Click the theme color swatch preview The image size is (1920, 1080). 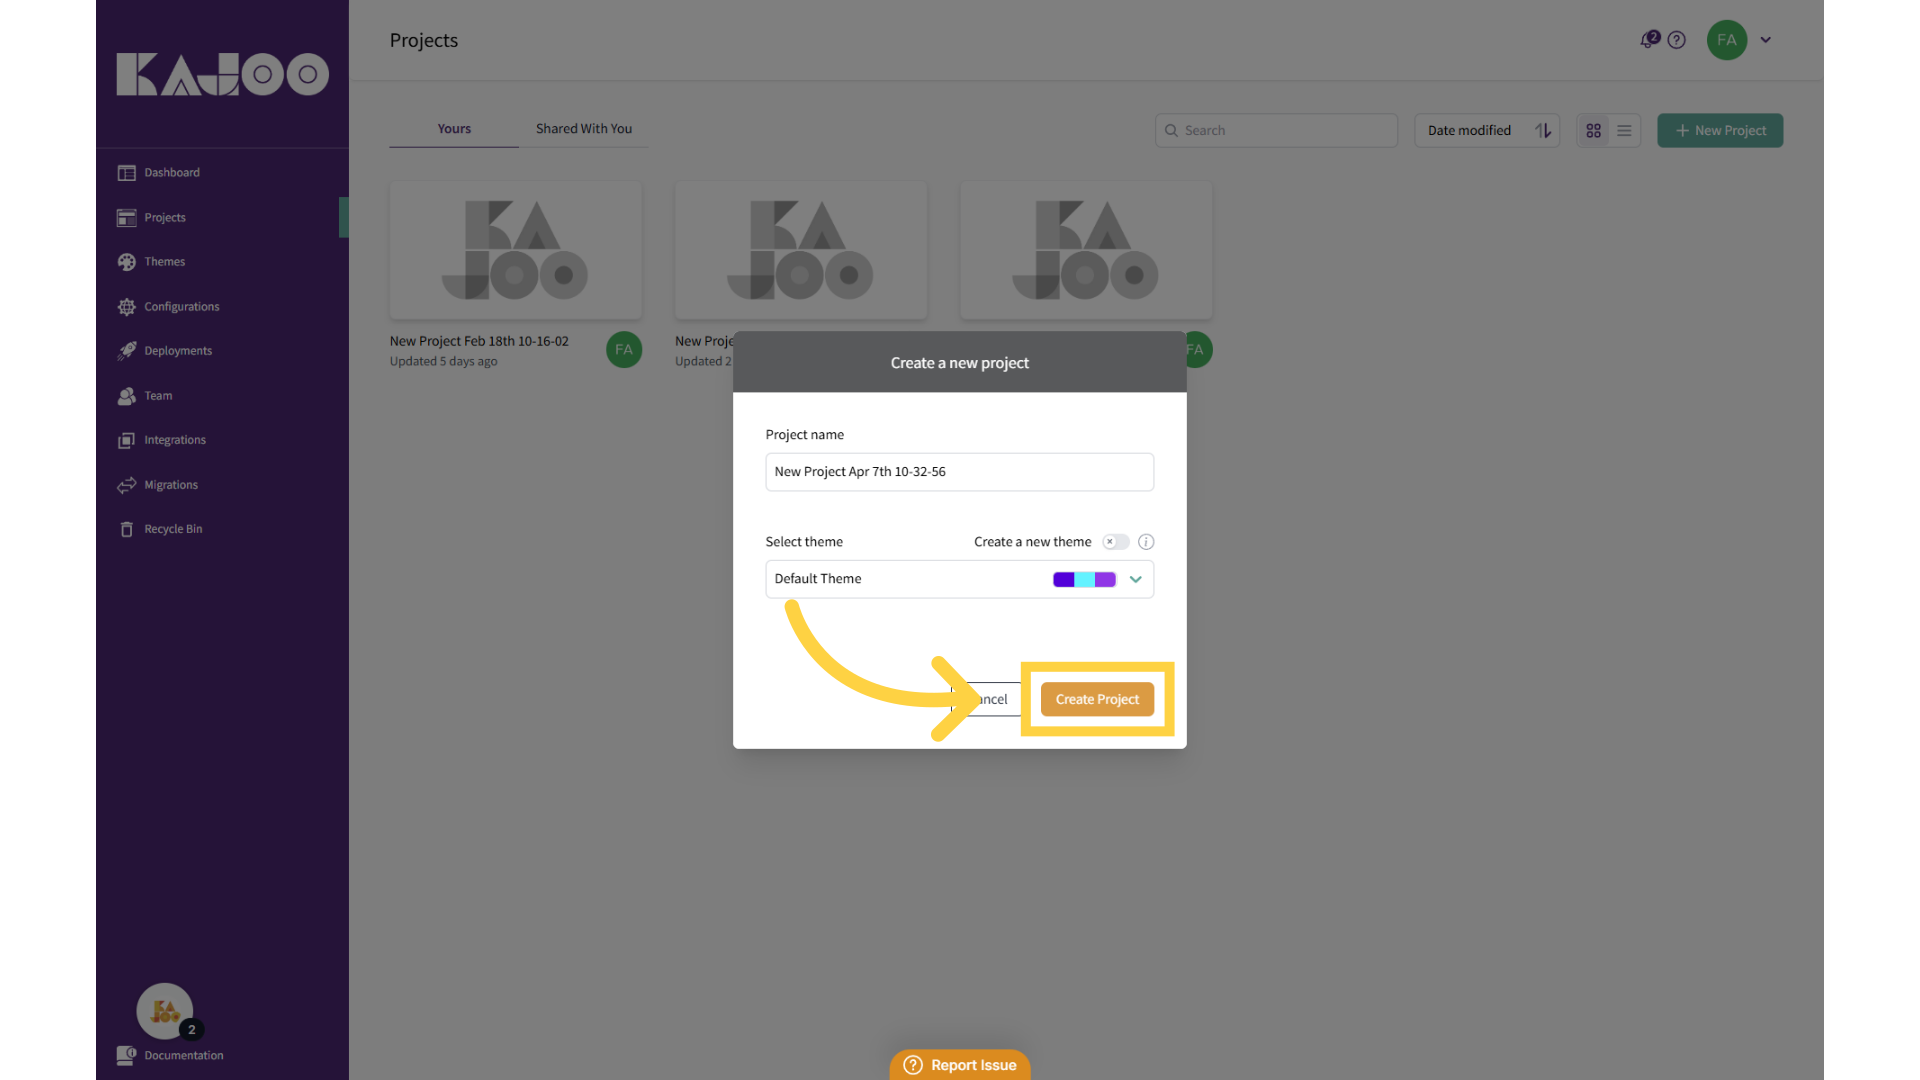pyautogui.click(x=1084, y=579)
